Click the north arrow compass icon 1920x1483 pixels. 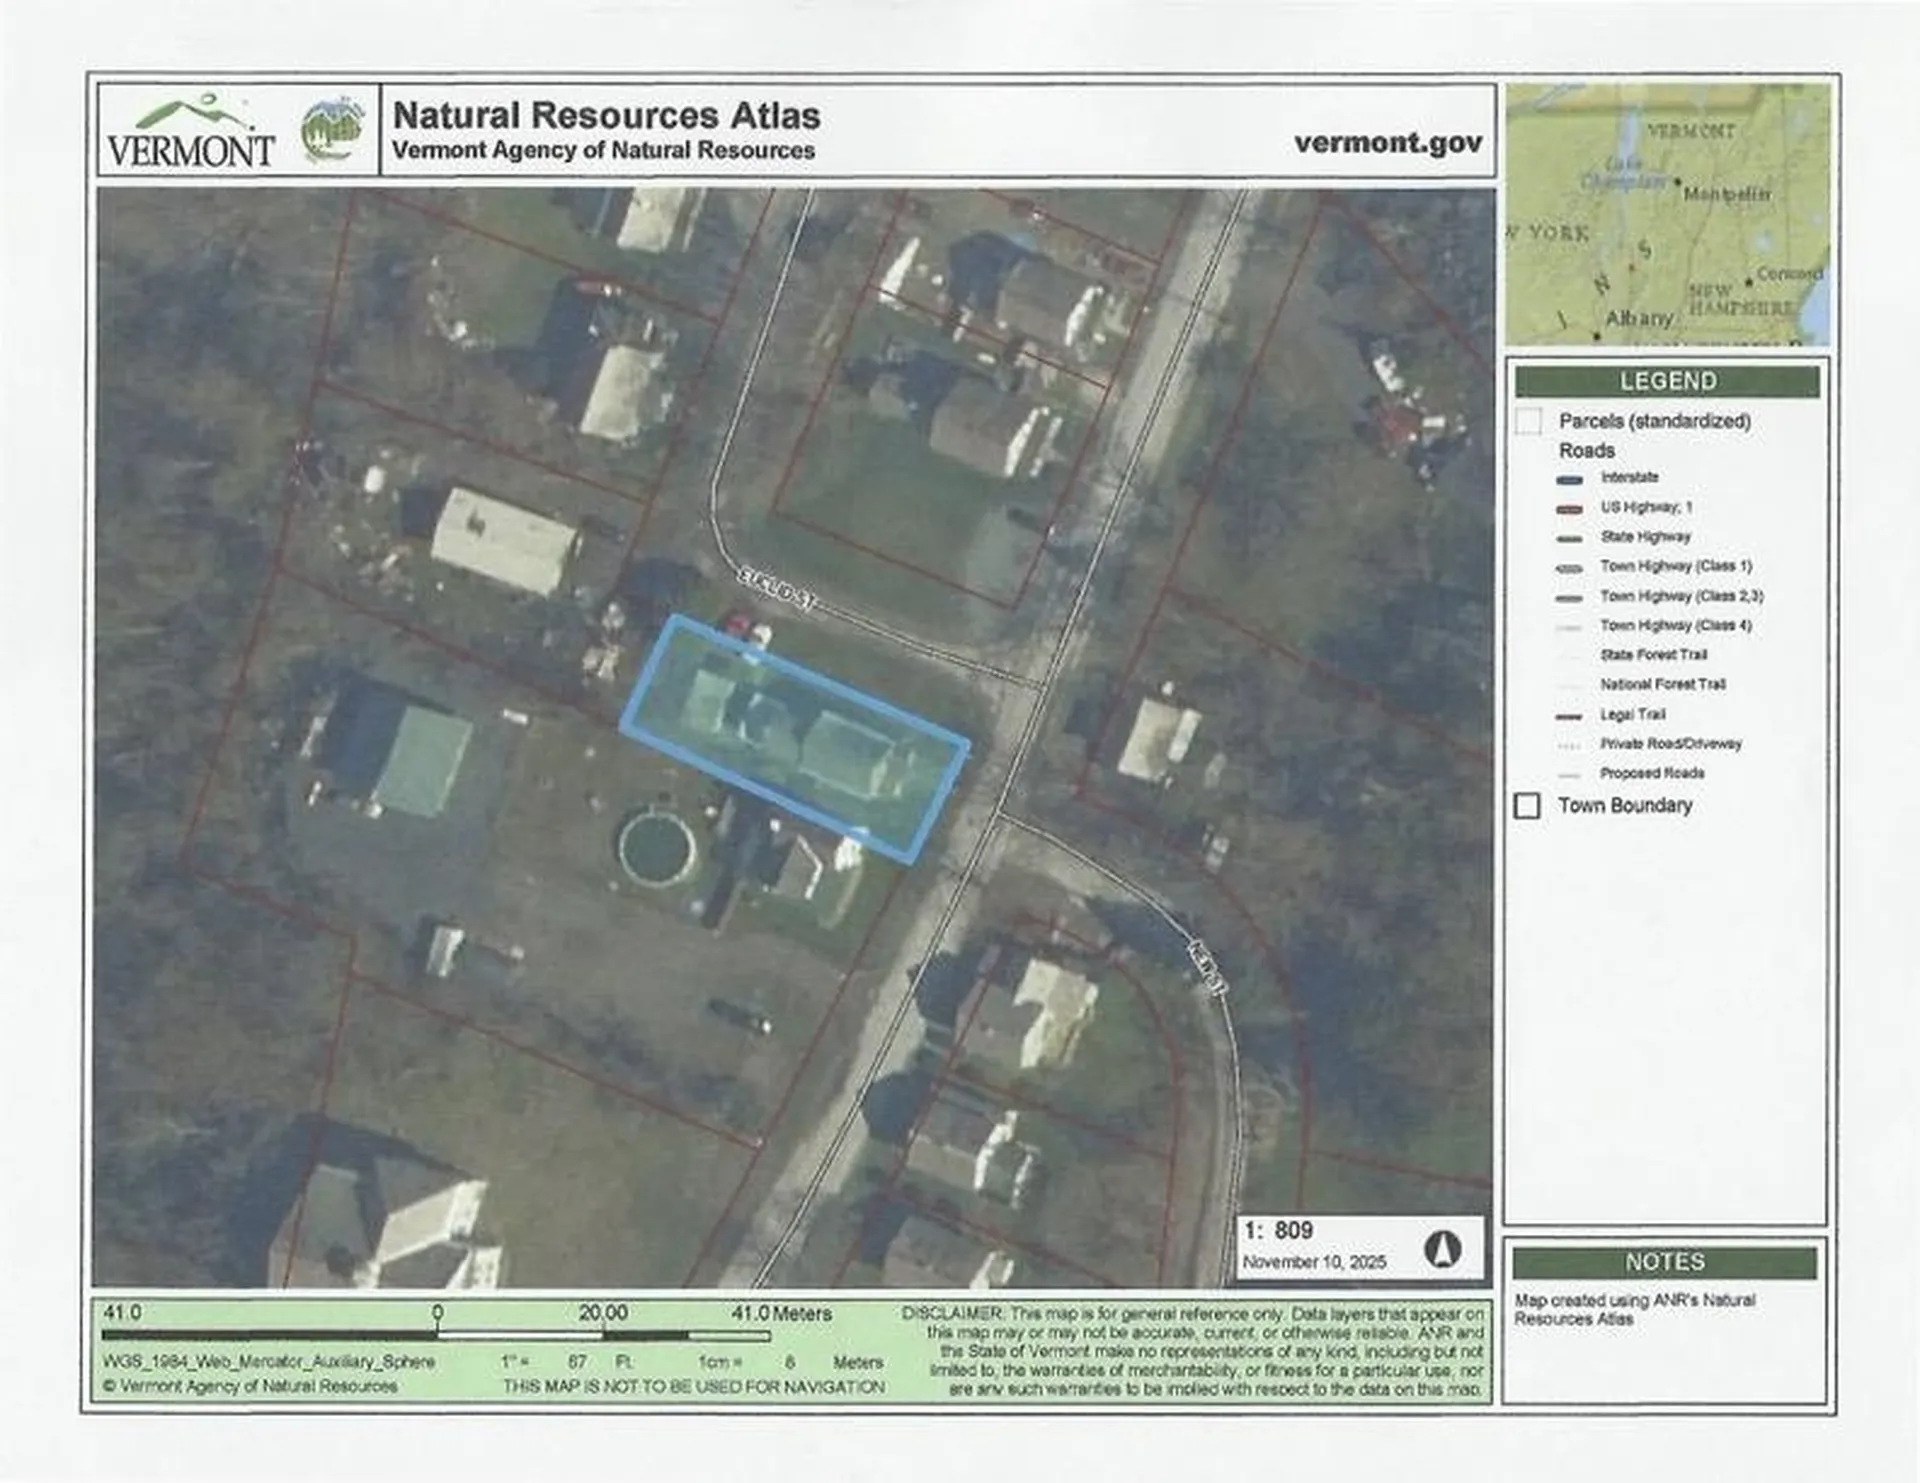click(1442, 1250)
